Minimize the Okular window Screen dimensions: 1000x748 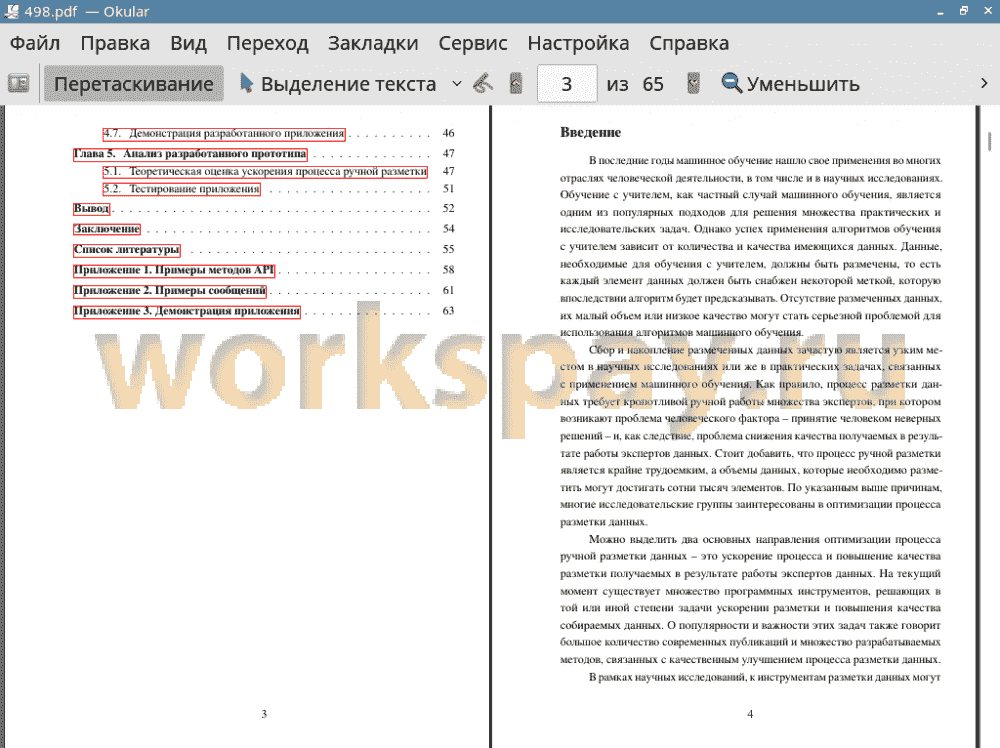[940, 12]
